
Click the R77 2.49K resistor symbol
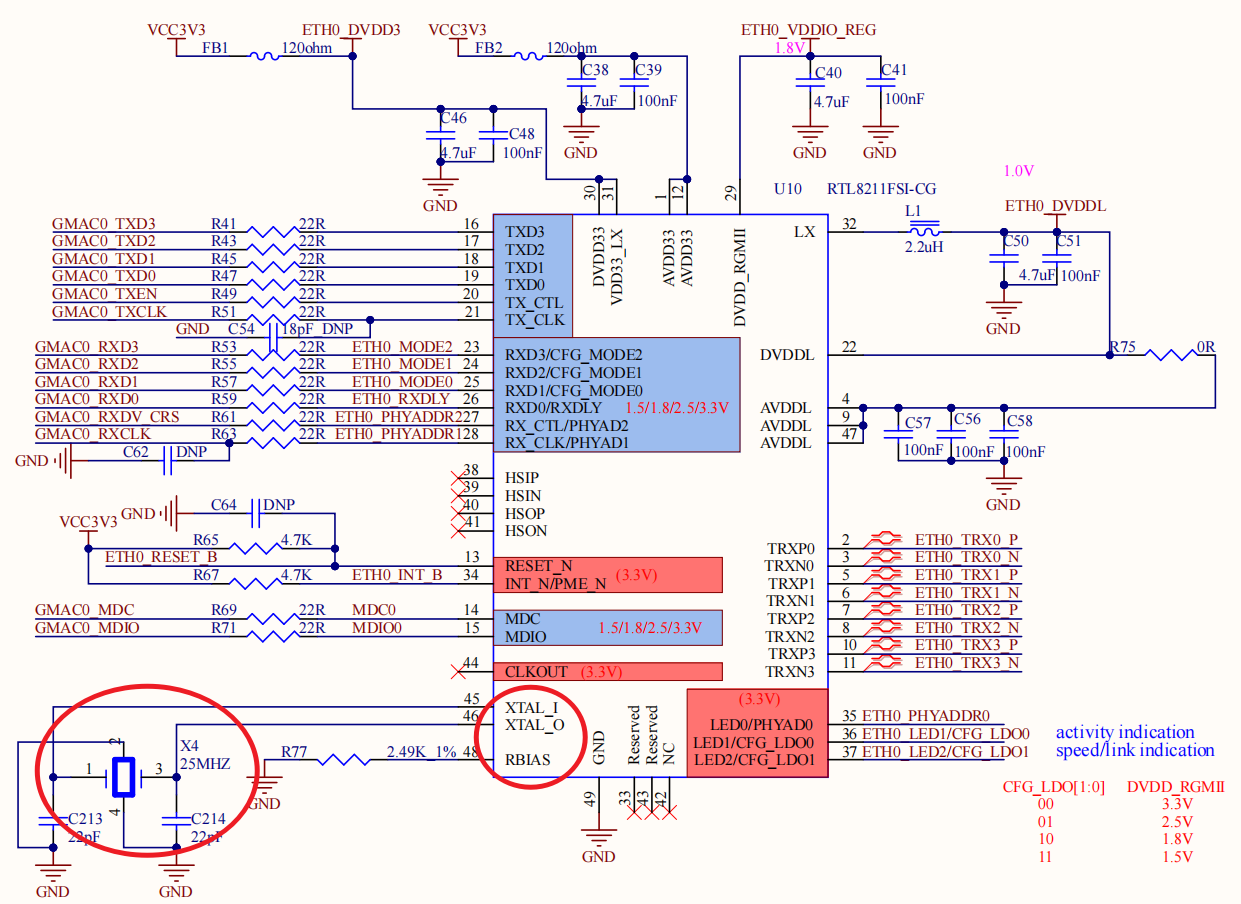[x=343, y=761]
